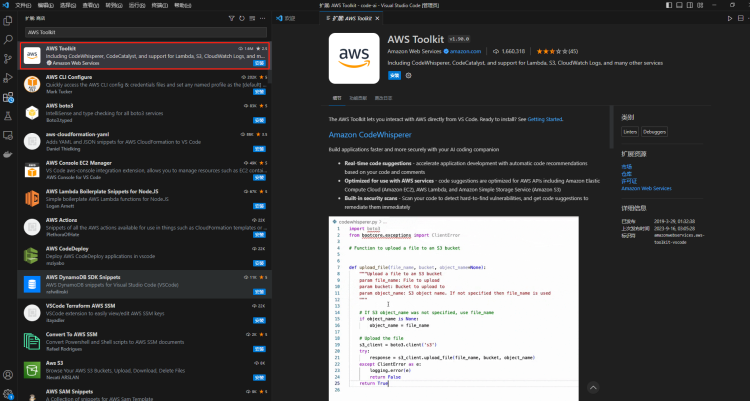Screen dimensions: 750x401
Task: Open extensions views and more actions menu
Action: coord(262,18)
